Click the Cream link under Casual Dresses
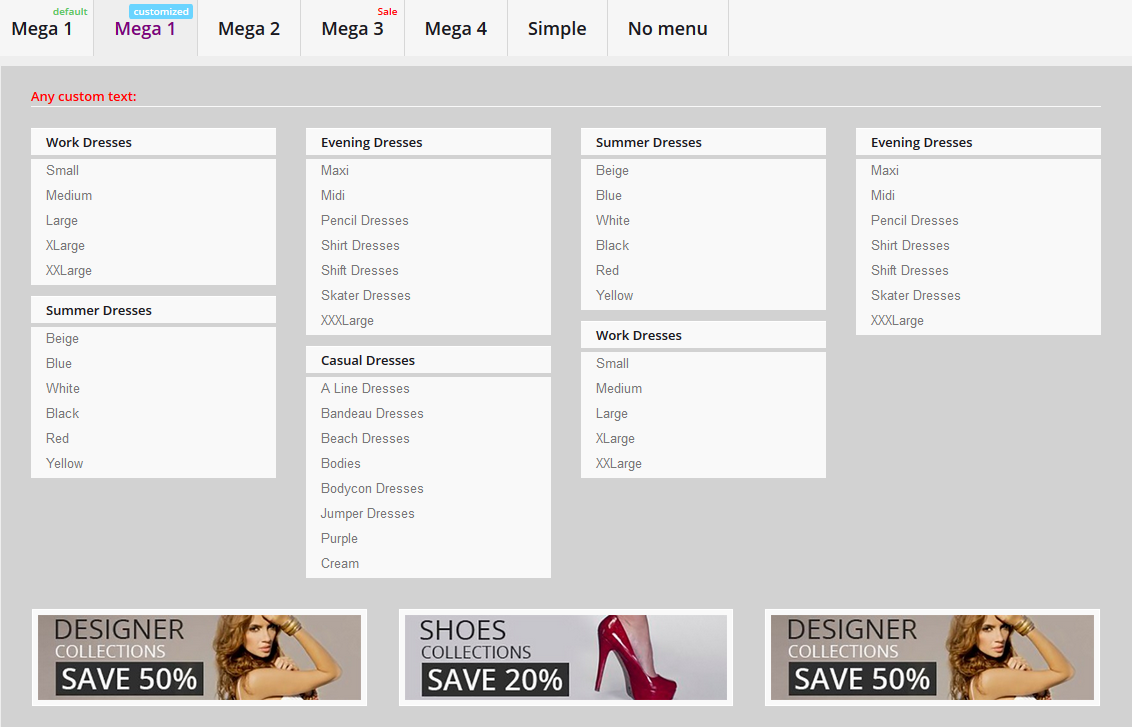 click(340, 564)
